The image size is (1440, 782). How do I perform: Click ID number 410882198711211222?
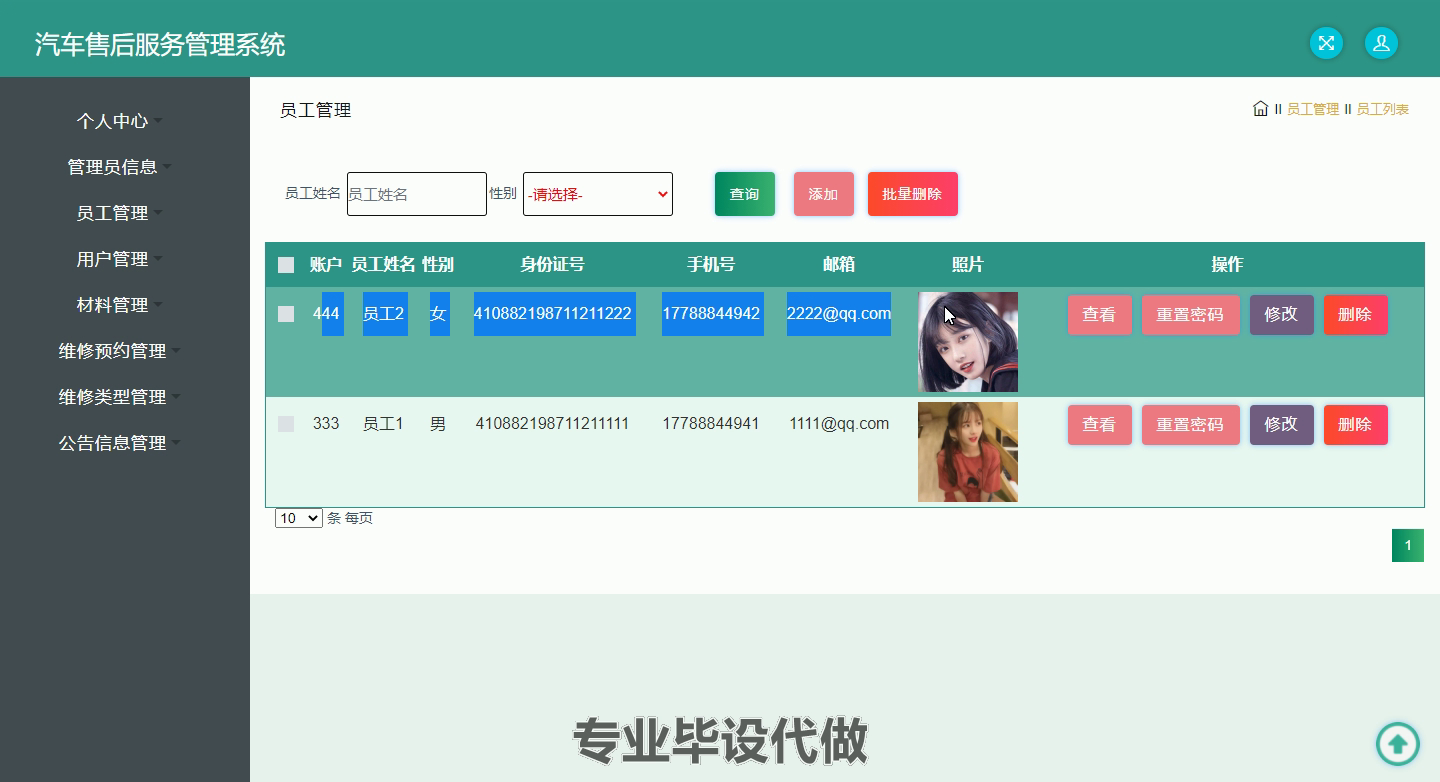click(553, 314)
